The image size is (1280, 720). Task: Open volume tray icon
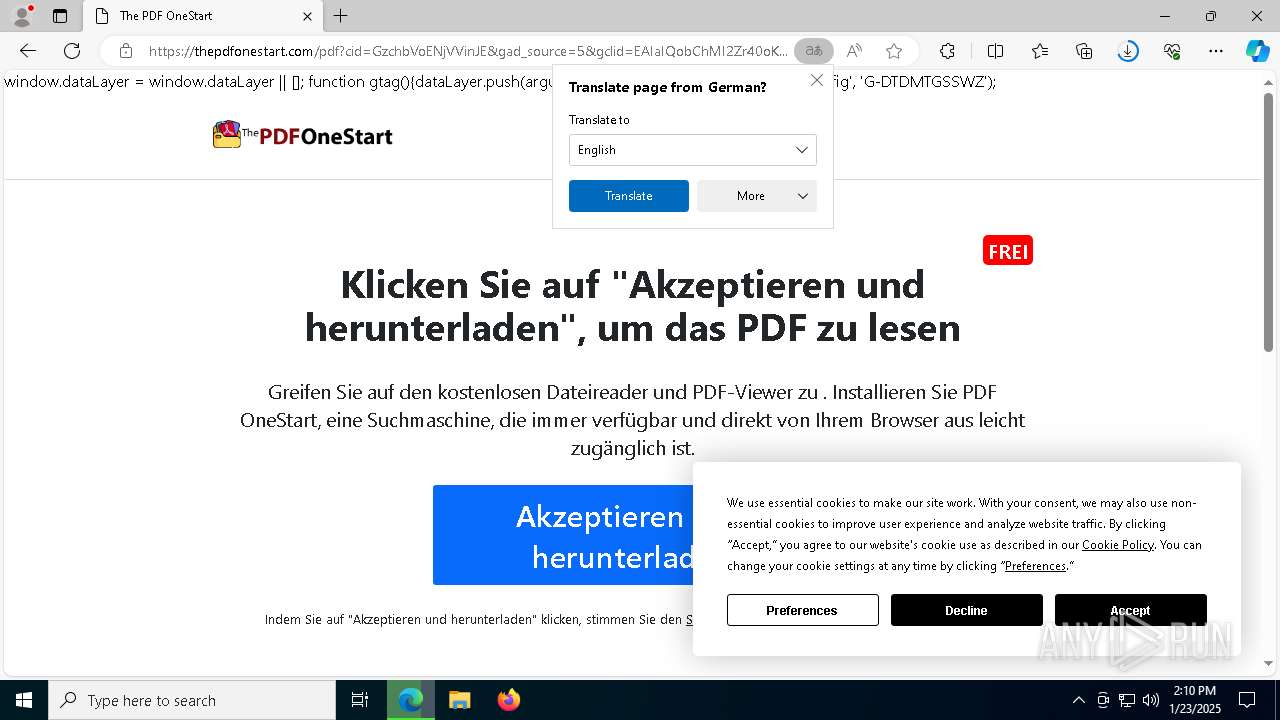[1151, 700]
